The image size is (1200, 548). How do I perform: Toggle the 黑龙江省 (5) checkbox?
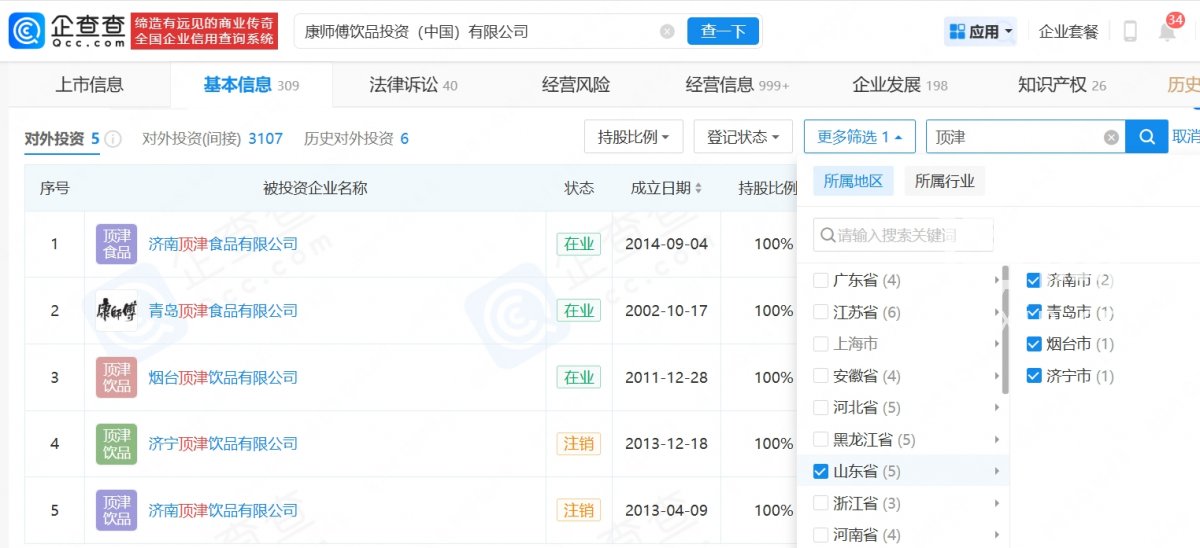pos(821,440)
